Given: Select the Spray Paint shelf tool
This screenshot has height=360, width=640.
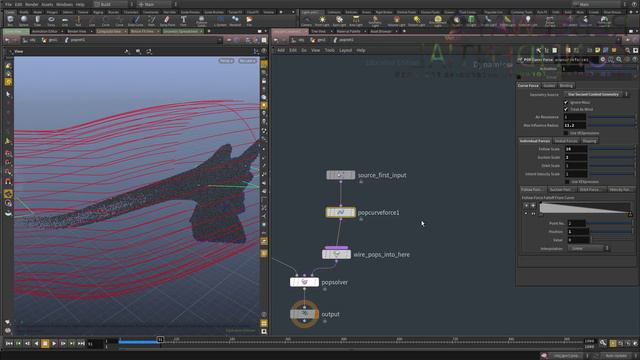Looking at the screenshot, I should (167, 21).
